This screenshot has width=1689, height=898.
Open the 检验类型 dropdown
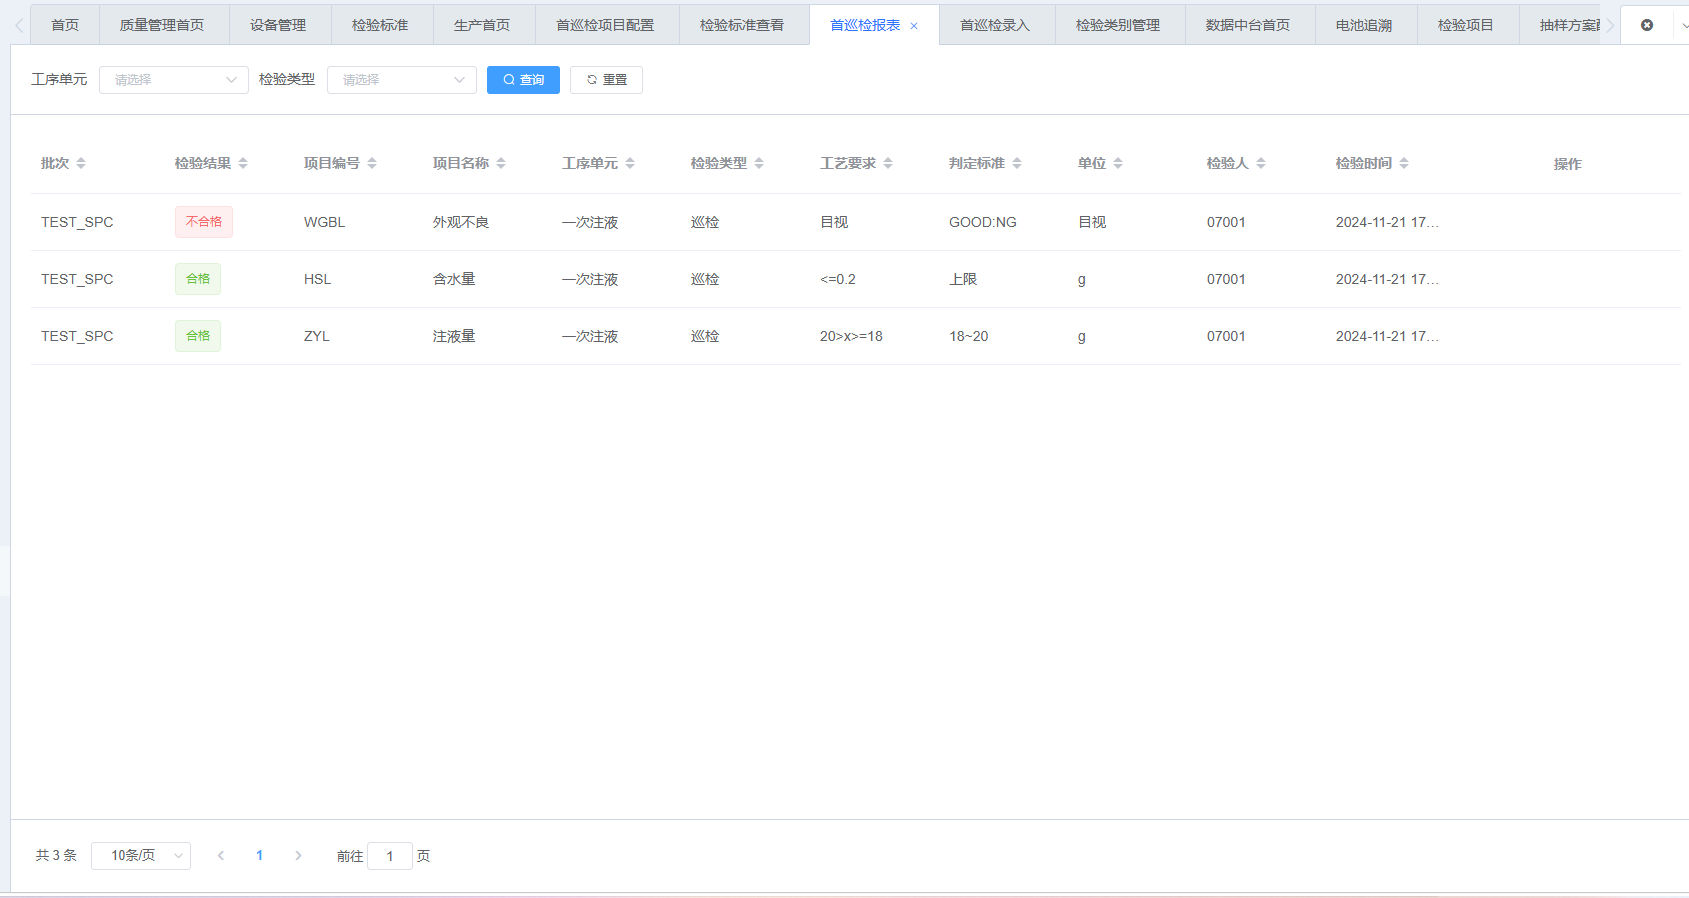pos(402,80)
